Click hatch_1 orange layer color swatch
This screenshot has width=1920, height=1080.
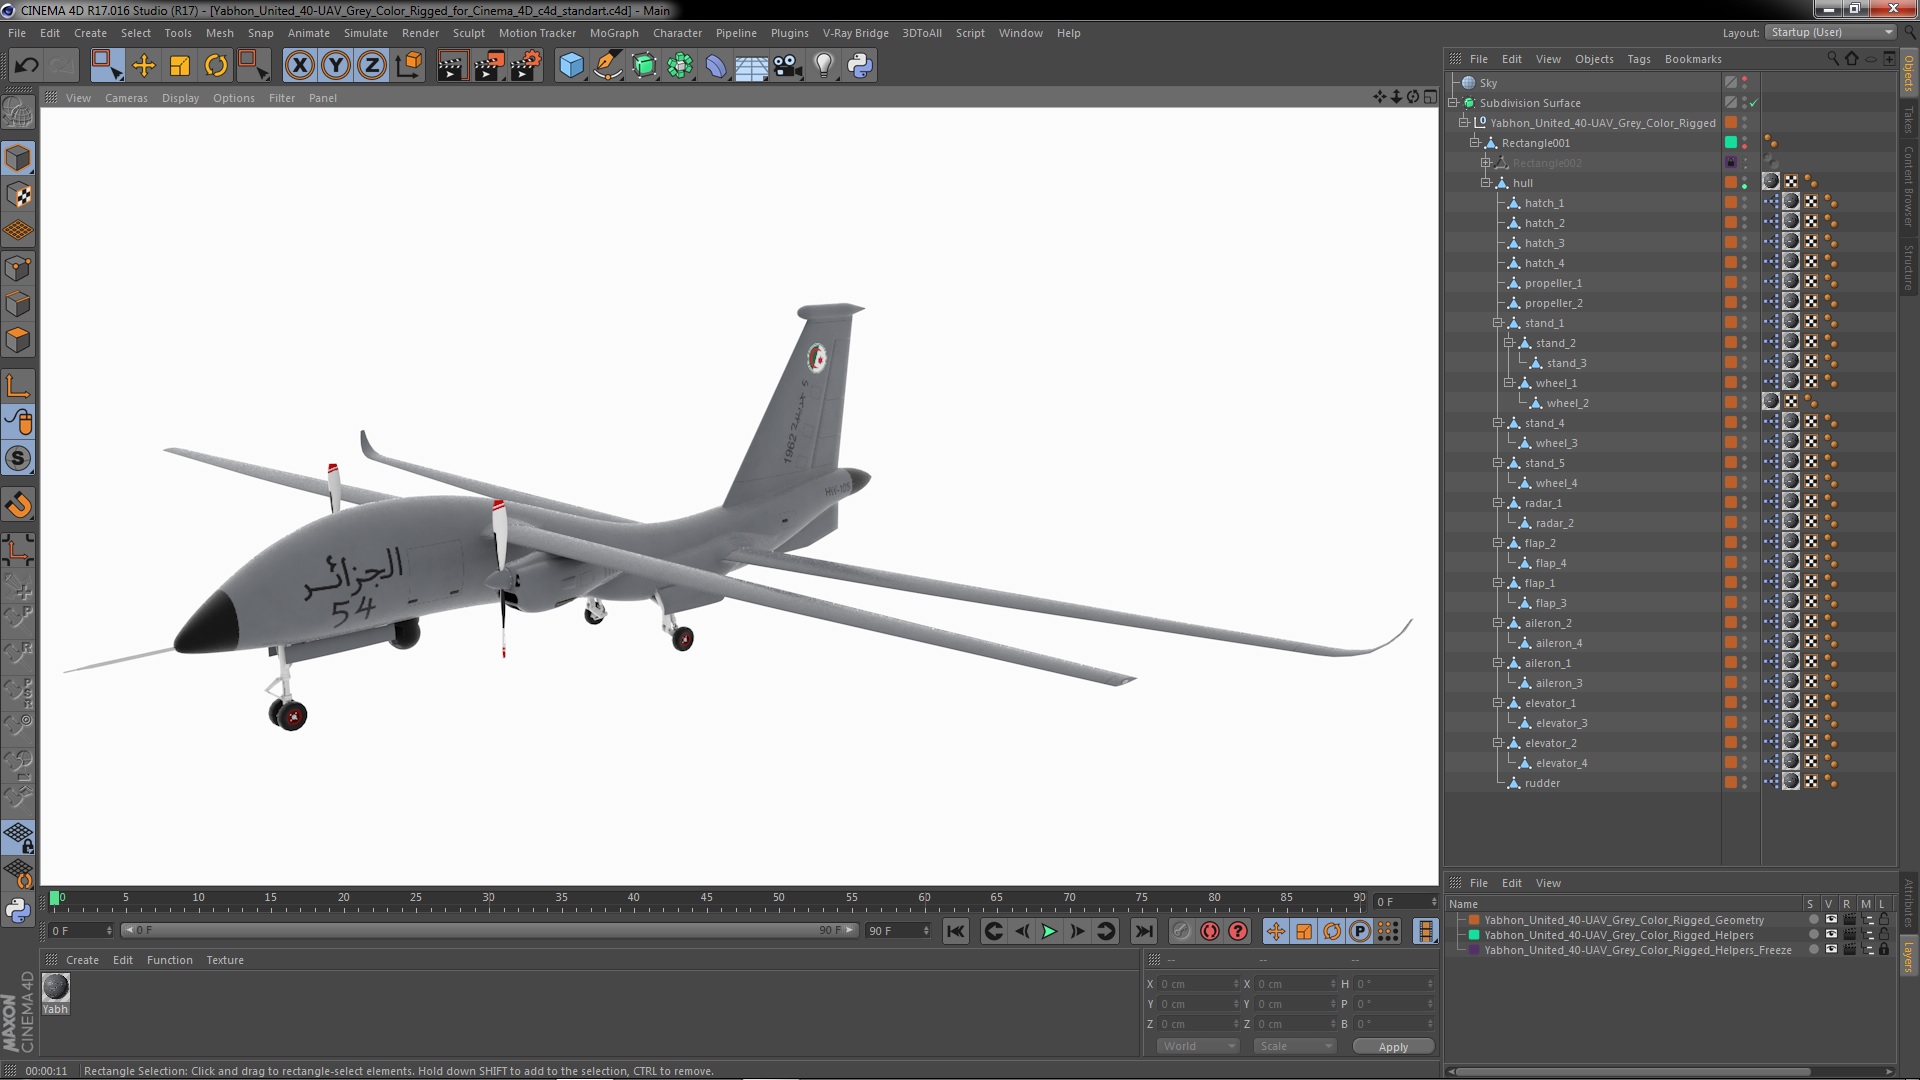click(1731, 203)
